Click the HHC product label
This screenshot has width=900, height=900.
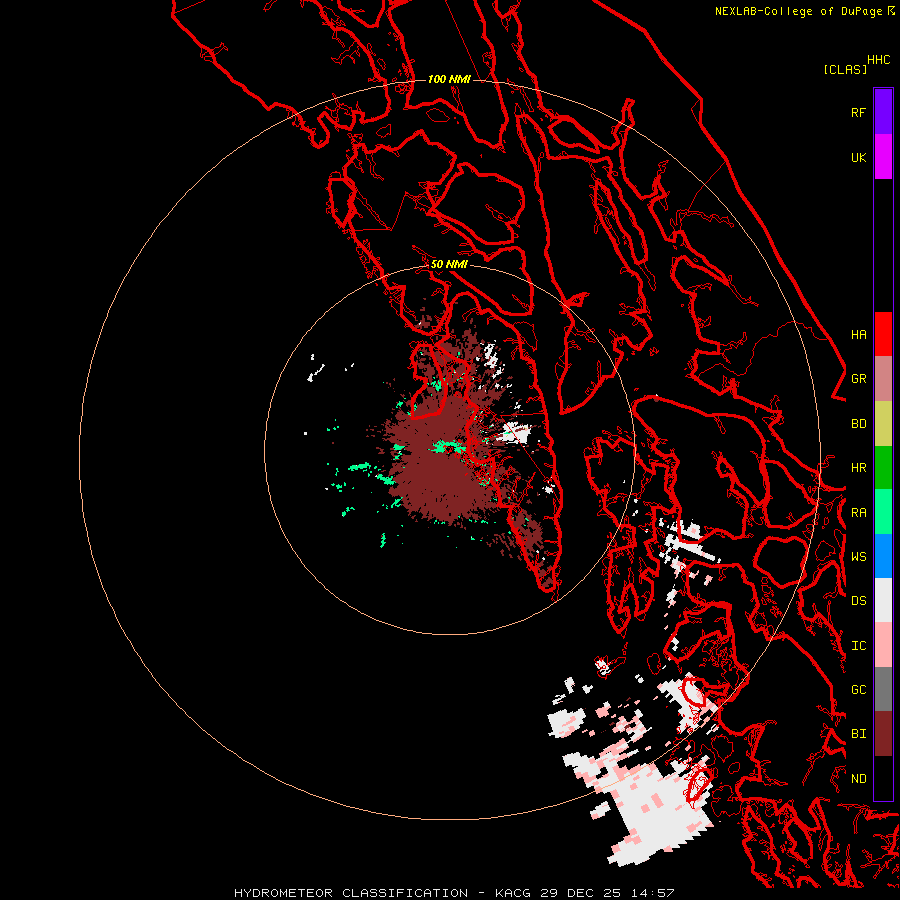pos(879,60)
